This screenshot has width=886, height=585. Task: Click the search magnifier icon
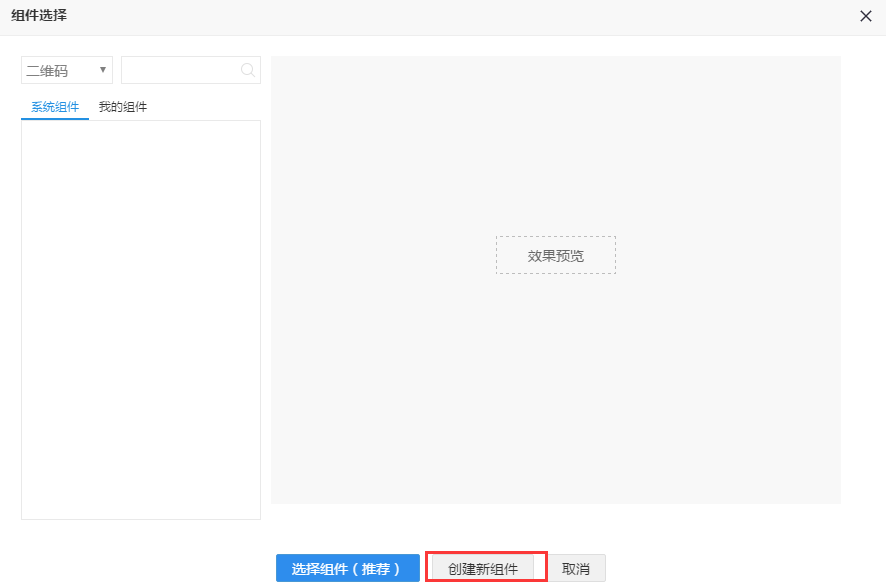[x=247, y=70]
